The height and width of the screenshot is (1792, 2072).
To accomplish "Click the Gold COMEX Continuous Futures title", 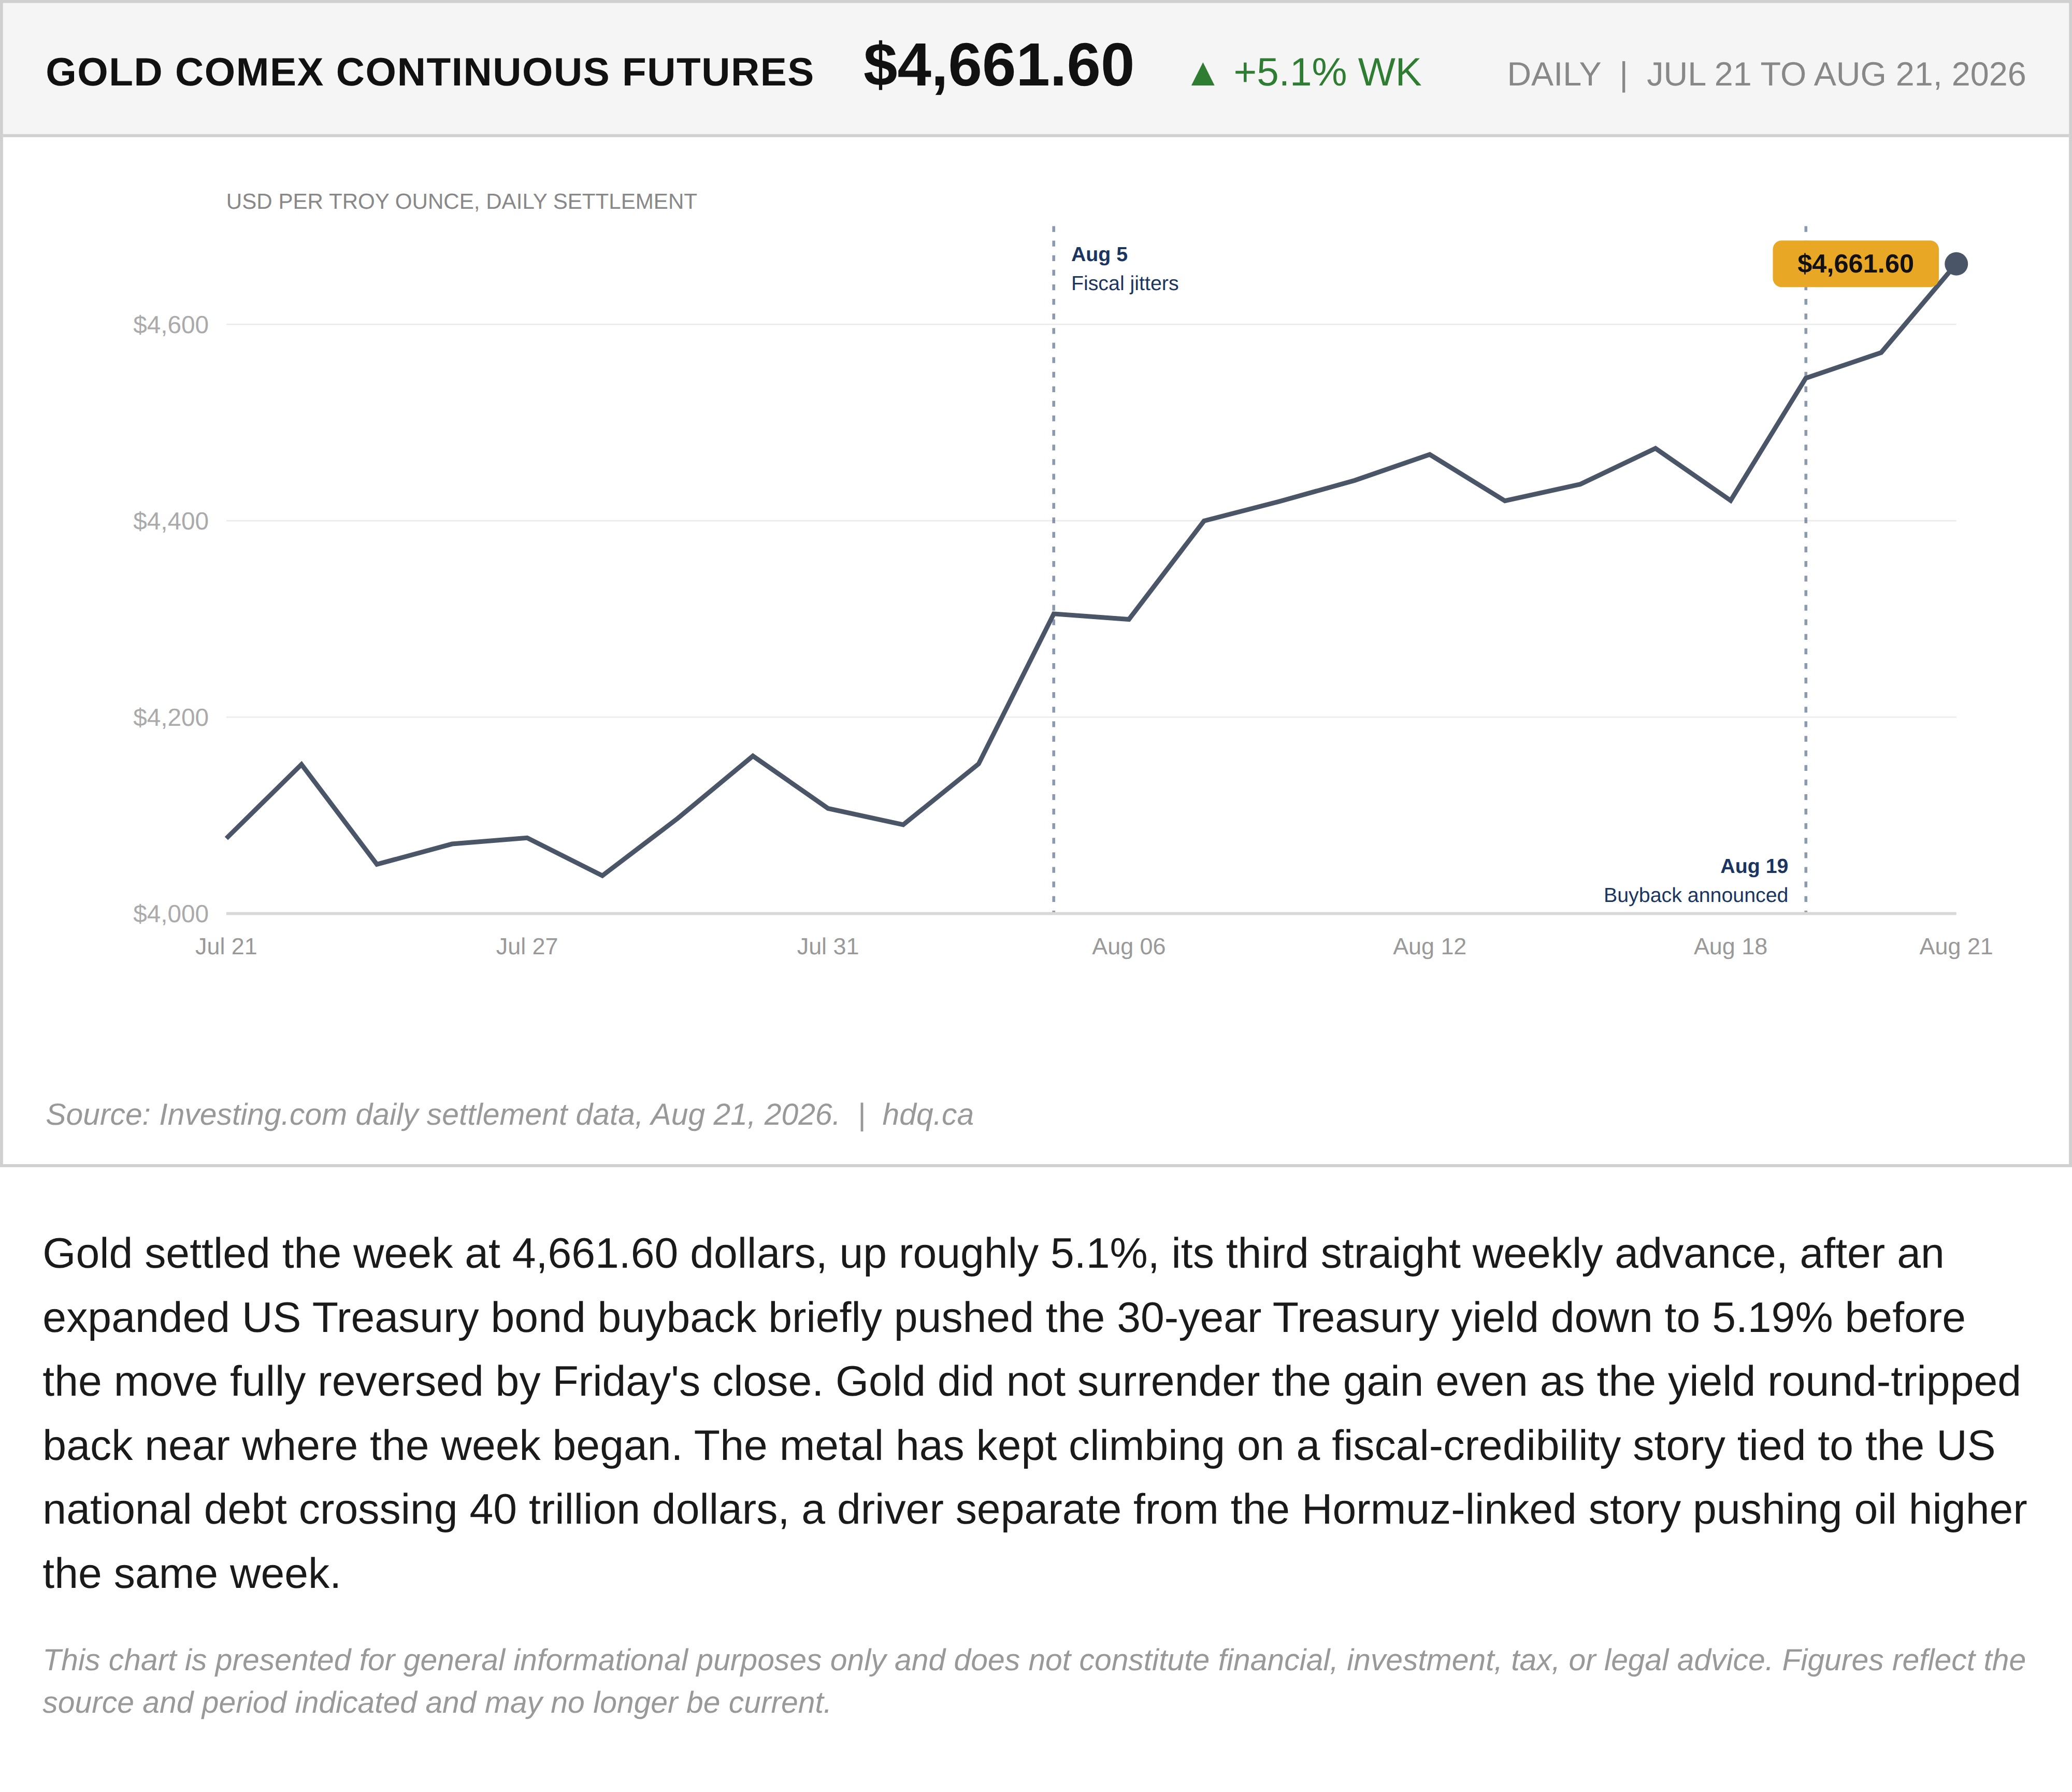I will [x=430, y=73].
